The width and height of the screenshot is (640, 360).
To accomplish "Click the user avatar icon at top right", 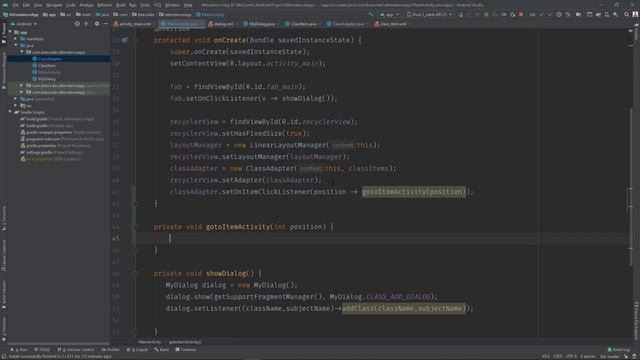I will (635, 14).
